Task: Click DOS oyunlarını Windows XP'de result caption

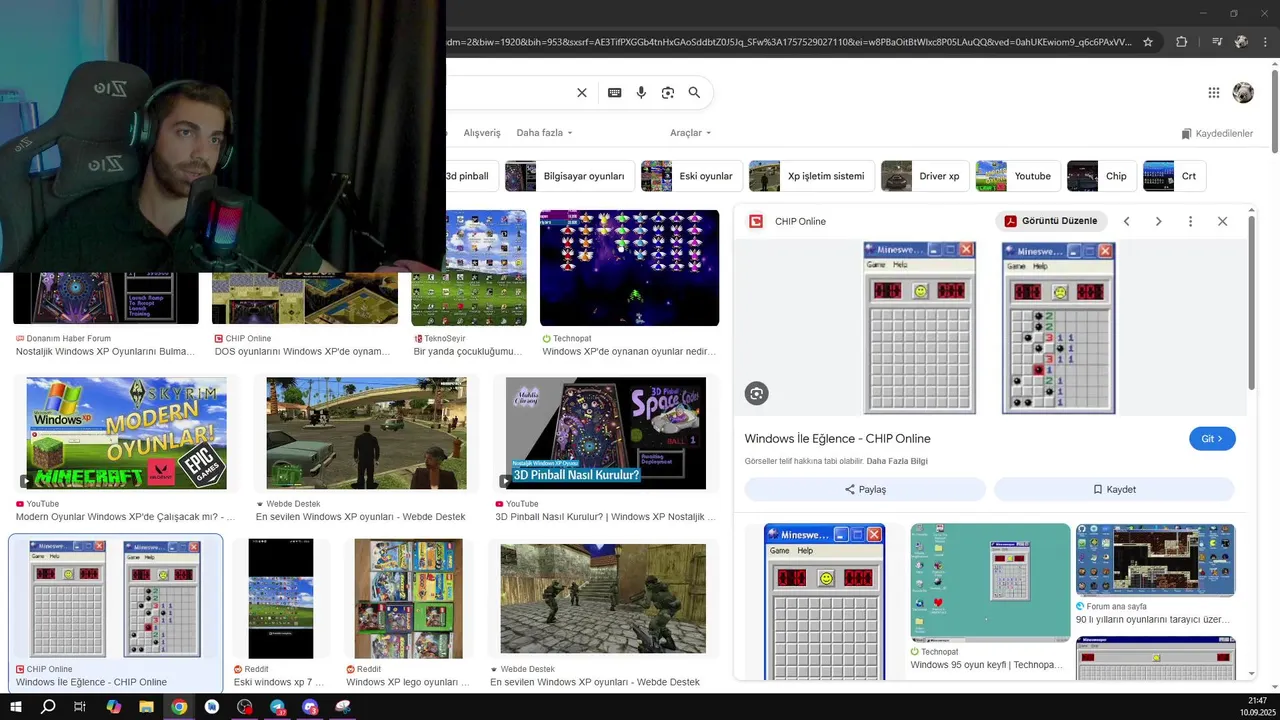Action: coord(302,352)
